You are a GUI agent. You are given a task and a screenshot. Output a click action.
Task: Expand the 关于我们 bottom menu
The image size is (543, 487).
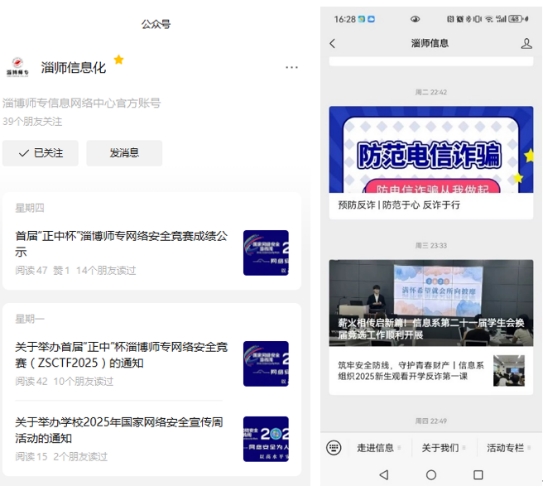(x=443, y=448)
